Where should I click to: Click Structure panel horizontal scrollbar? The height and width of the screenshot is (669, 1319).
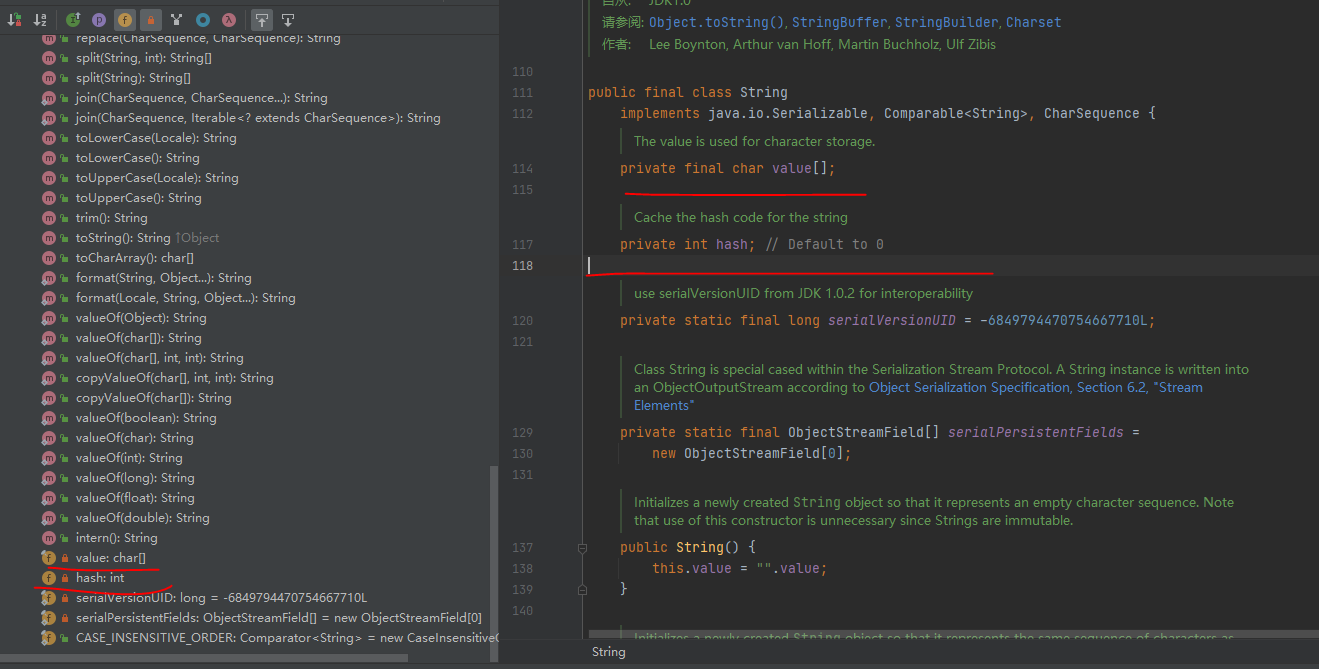204,658
